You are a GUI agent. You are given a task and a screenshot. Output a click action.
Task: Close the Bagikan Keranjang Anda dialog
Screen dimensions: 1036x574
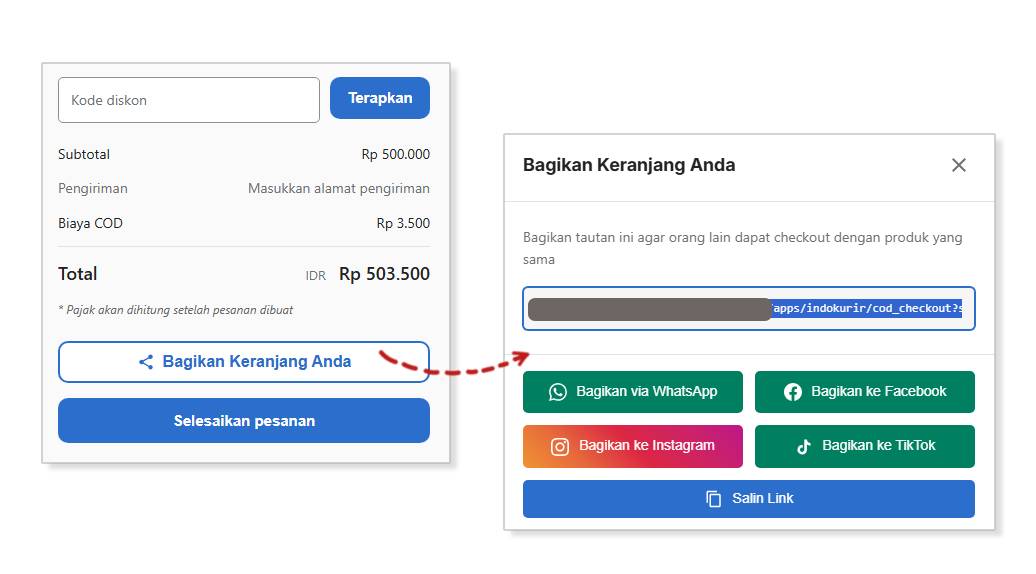pos(959,165)
